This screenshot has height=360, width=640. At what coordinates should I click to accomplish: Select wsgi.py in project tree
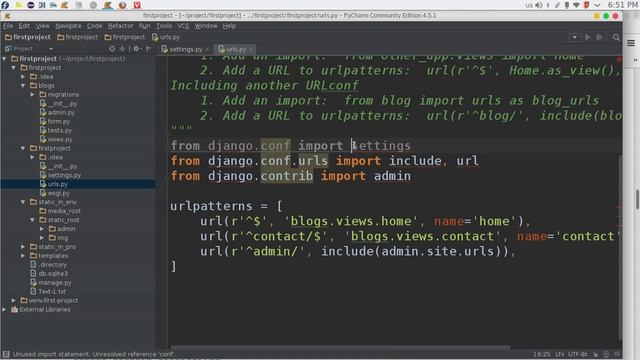point(58,193)
